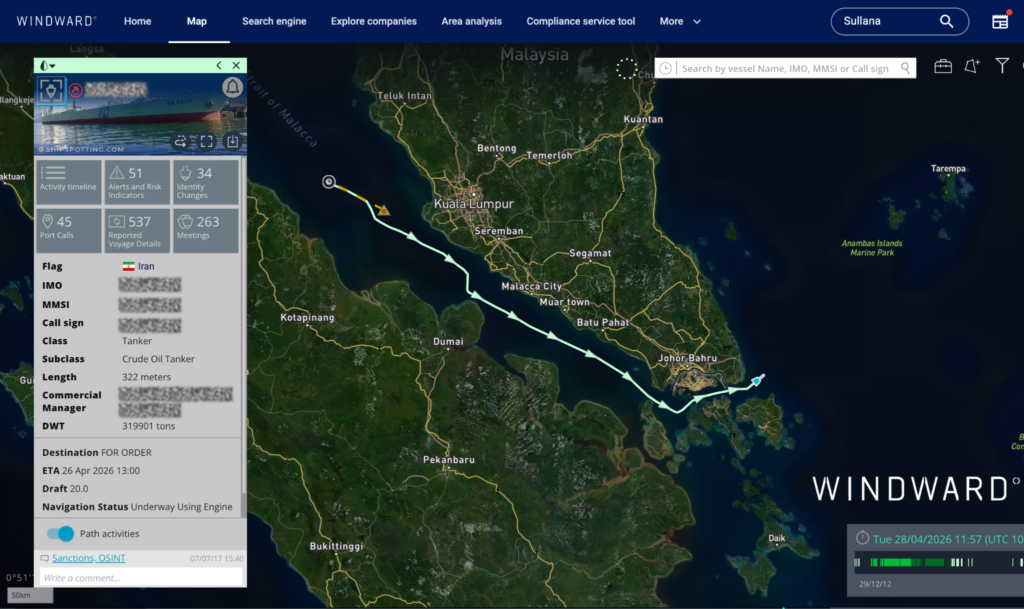Expand vessel photo with the fullscreen icon
Screen dimensions: 1024x609
pyautogui.click(x=205, y=141)
